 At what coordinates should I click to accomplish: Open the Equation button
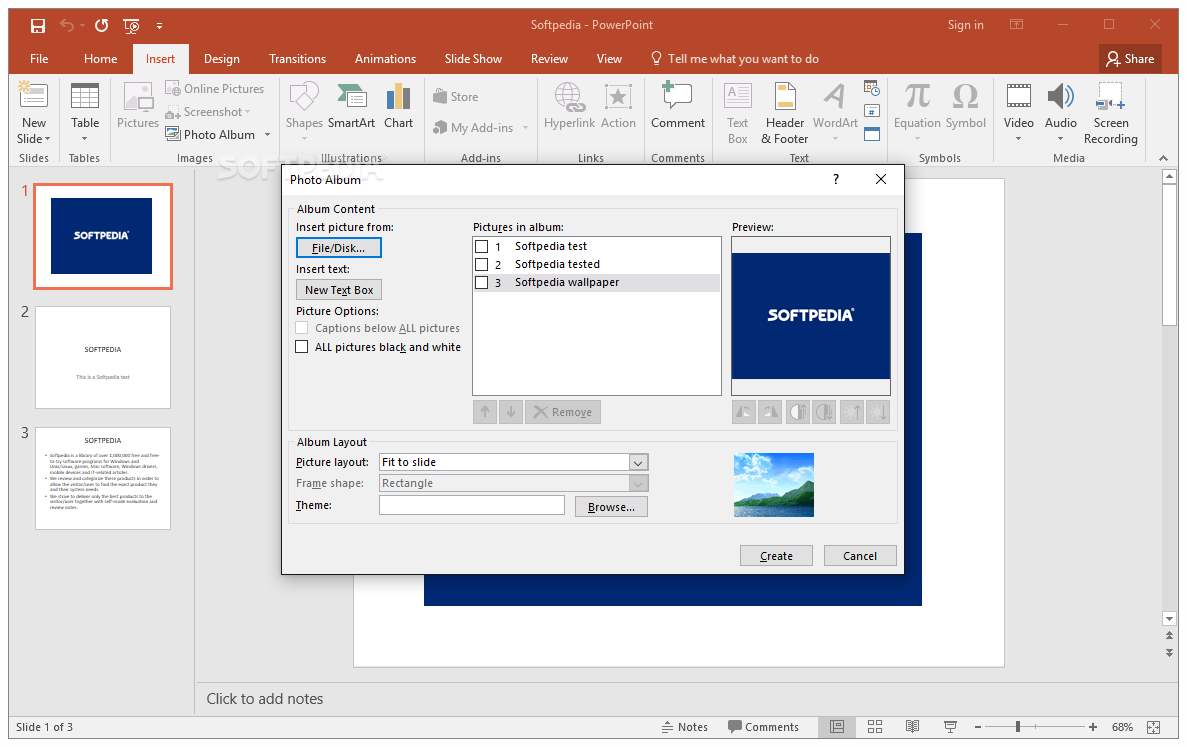pyautogui.click(x=917, y=111)
